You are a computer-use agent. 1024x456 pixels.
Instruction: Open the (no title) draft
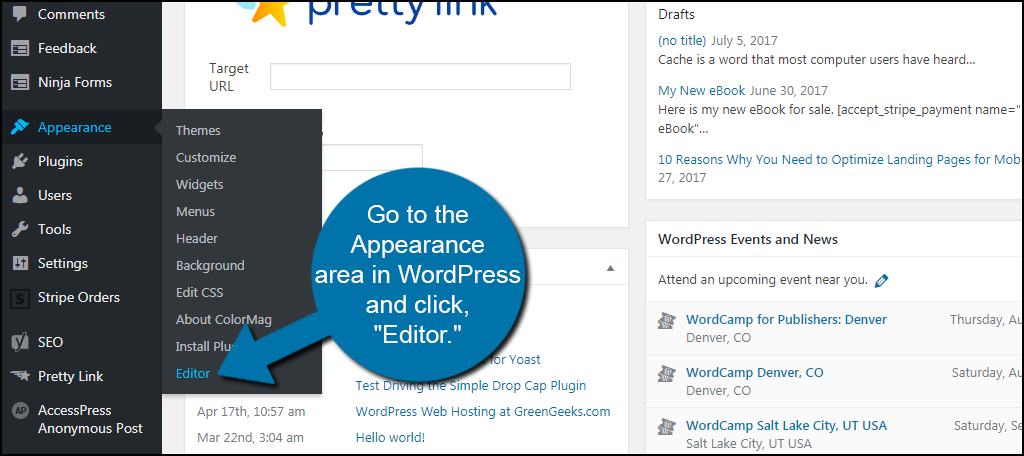(x=682, y=41)
